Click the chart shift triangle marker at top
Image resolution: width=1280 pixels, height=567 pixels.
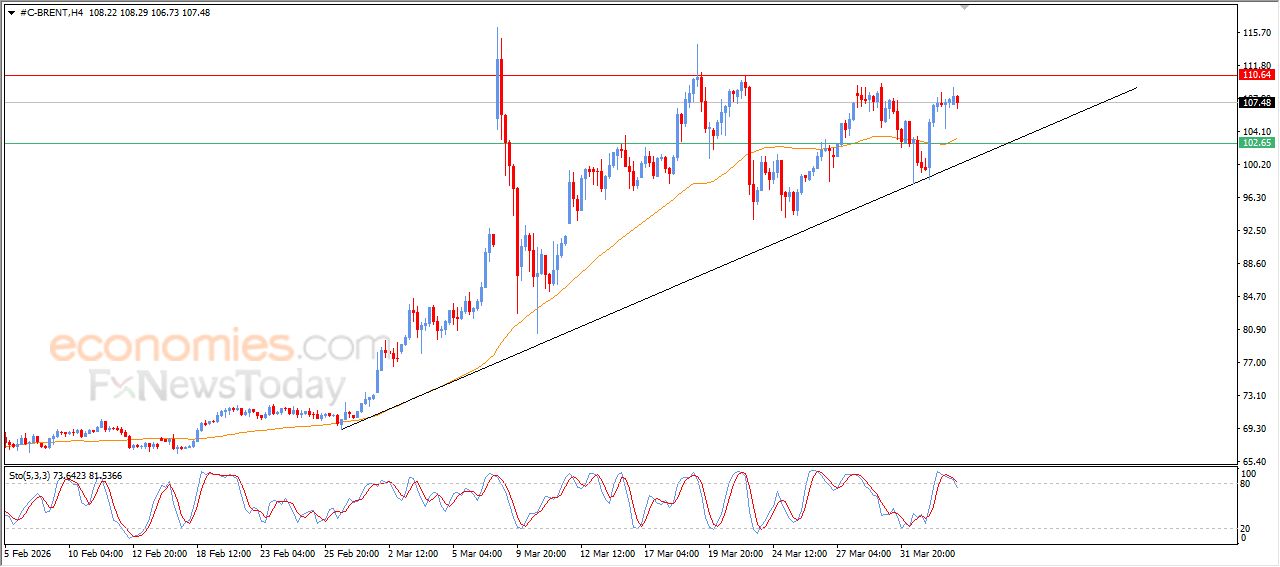click(x=964, y=7)
